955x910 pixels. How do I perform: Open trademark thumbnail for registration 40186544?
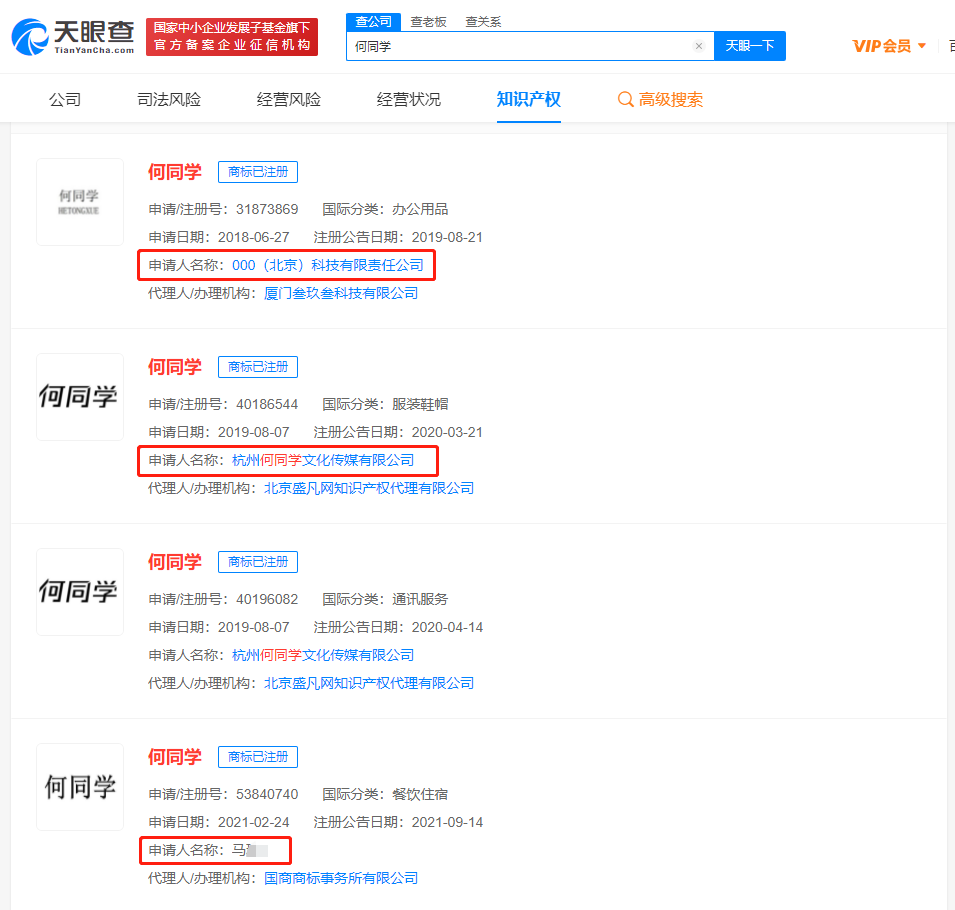tap(80, 397)
